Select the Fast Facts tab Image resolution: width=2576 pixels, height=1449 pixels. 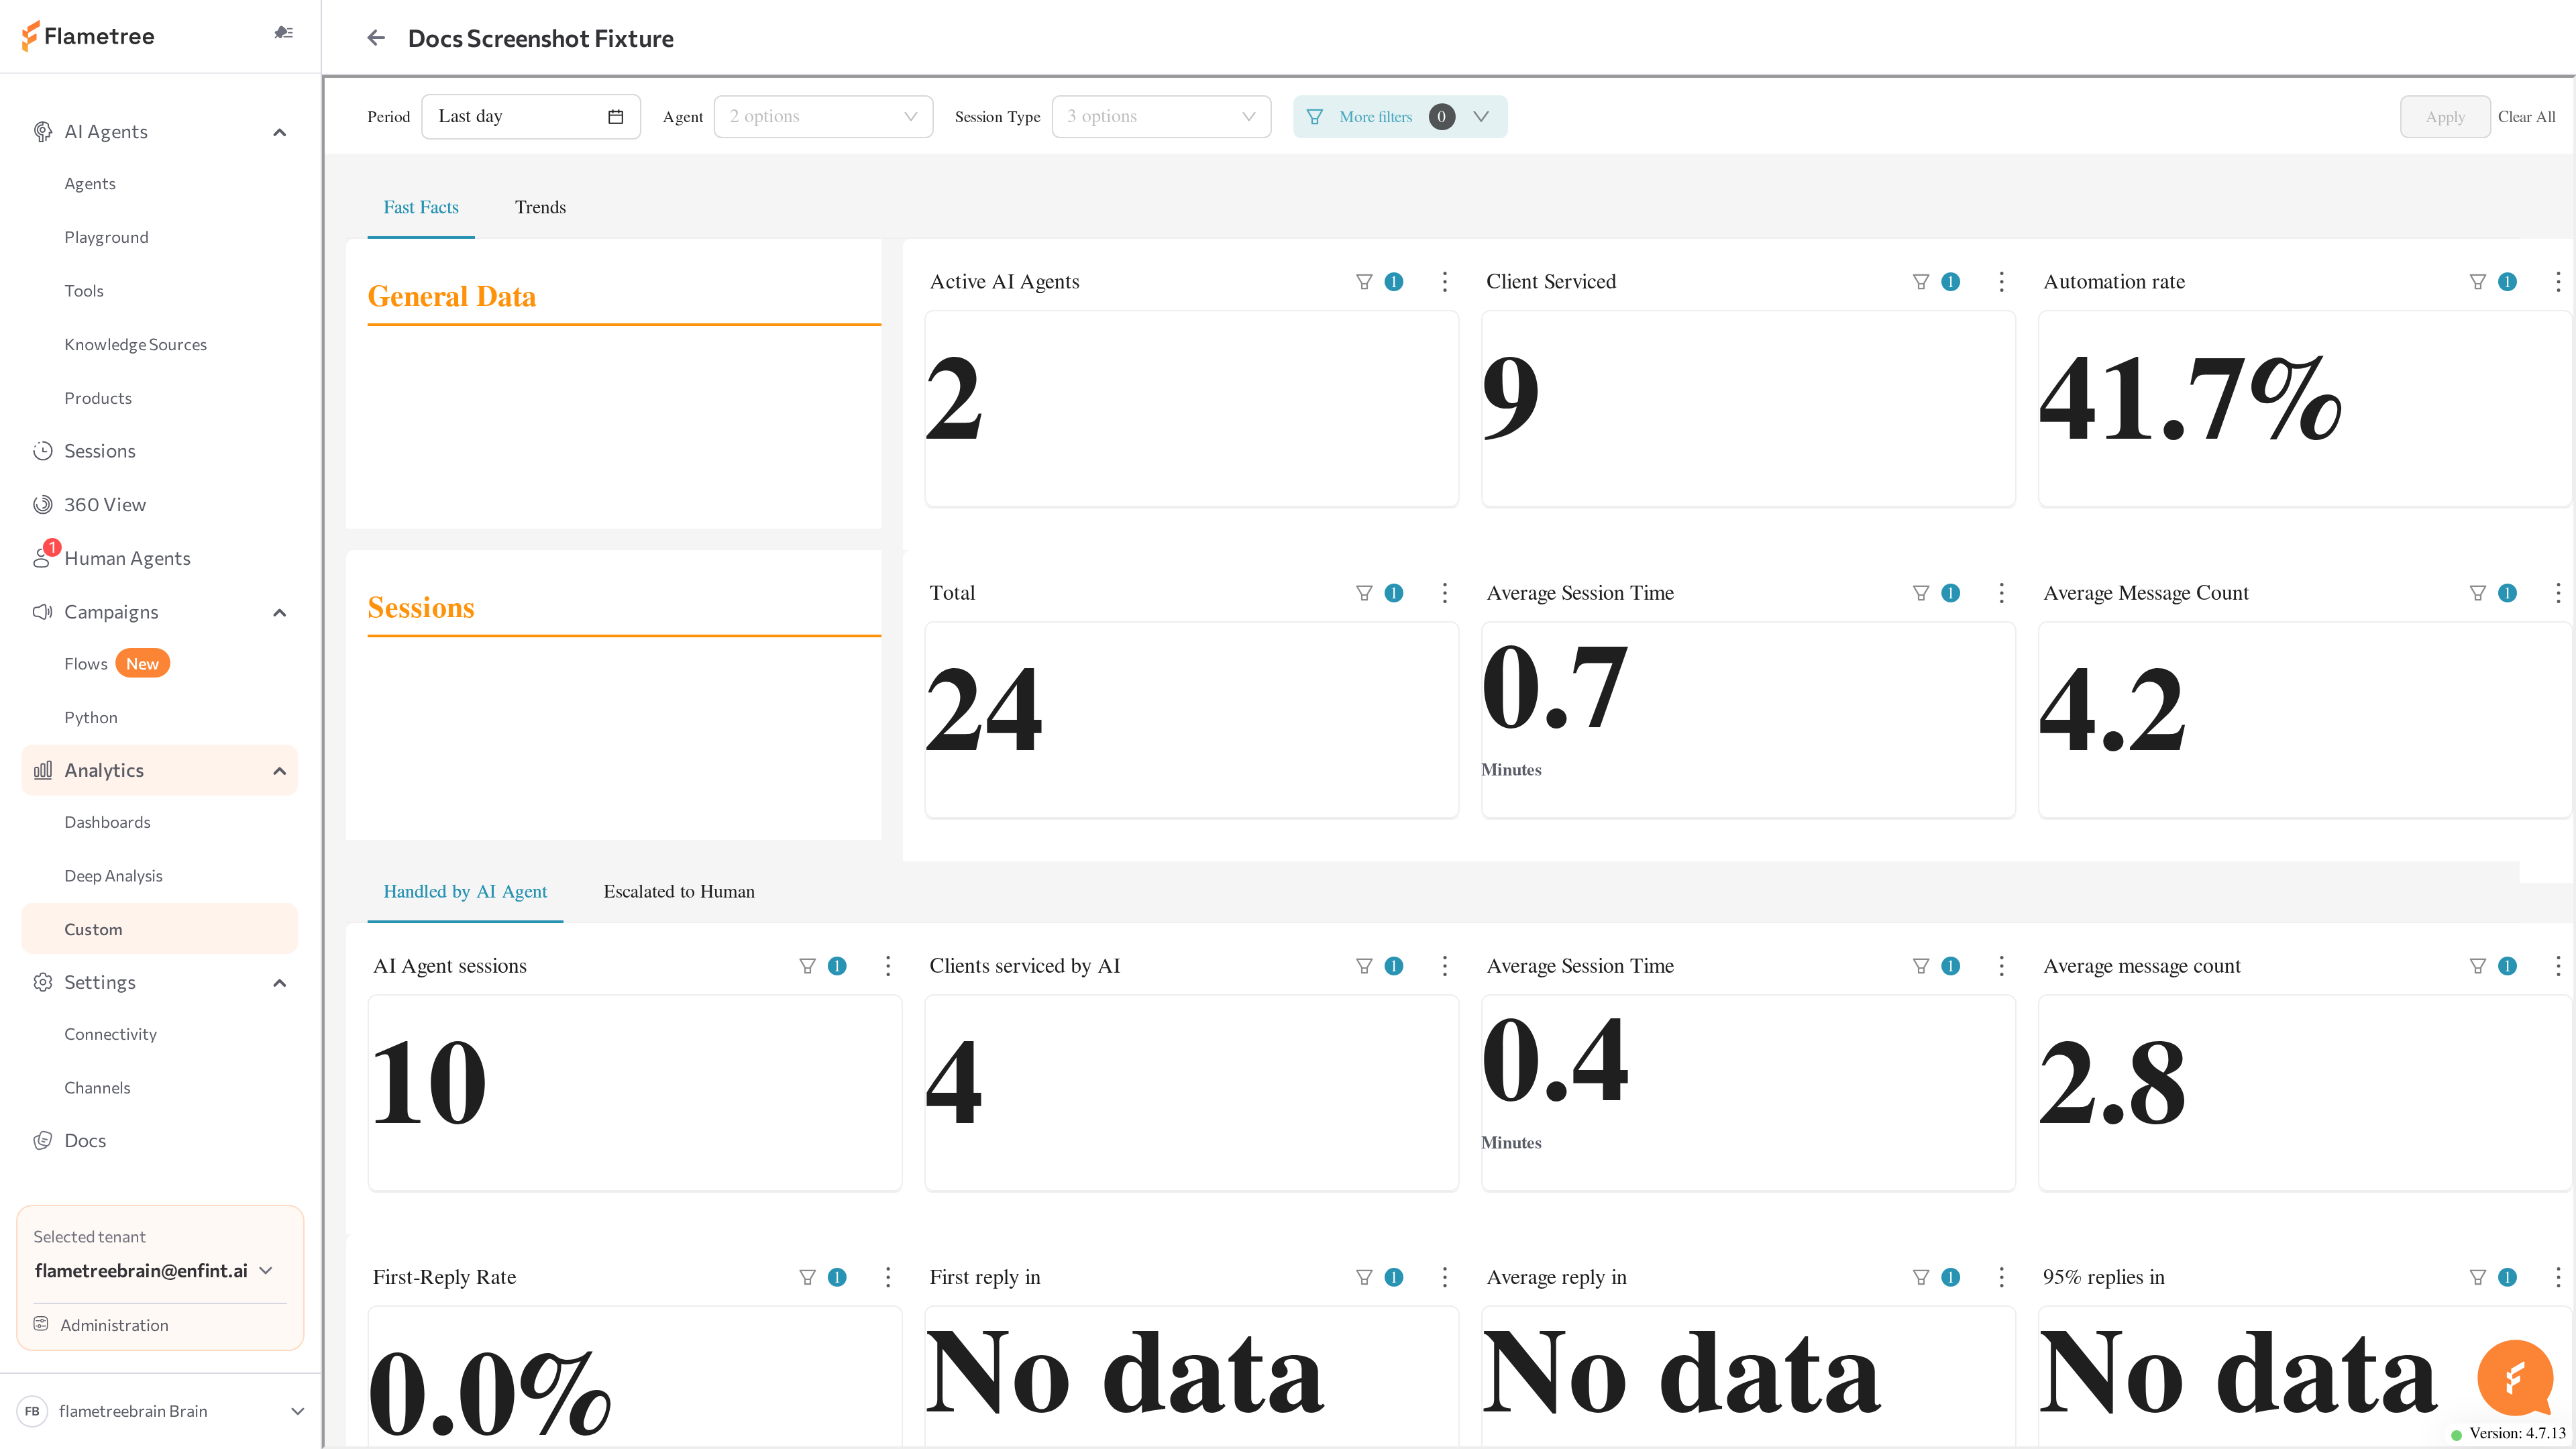421,207
